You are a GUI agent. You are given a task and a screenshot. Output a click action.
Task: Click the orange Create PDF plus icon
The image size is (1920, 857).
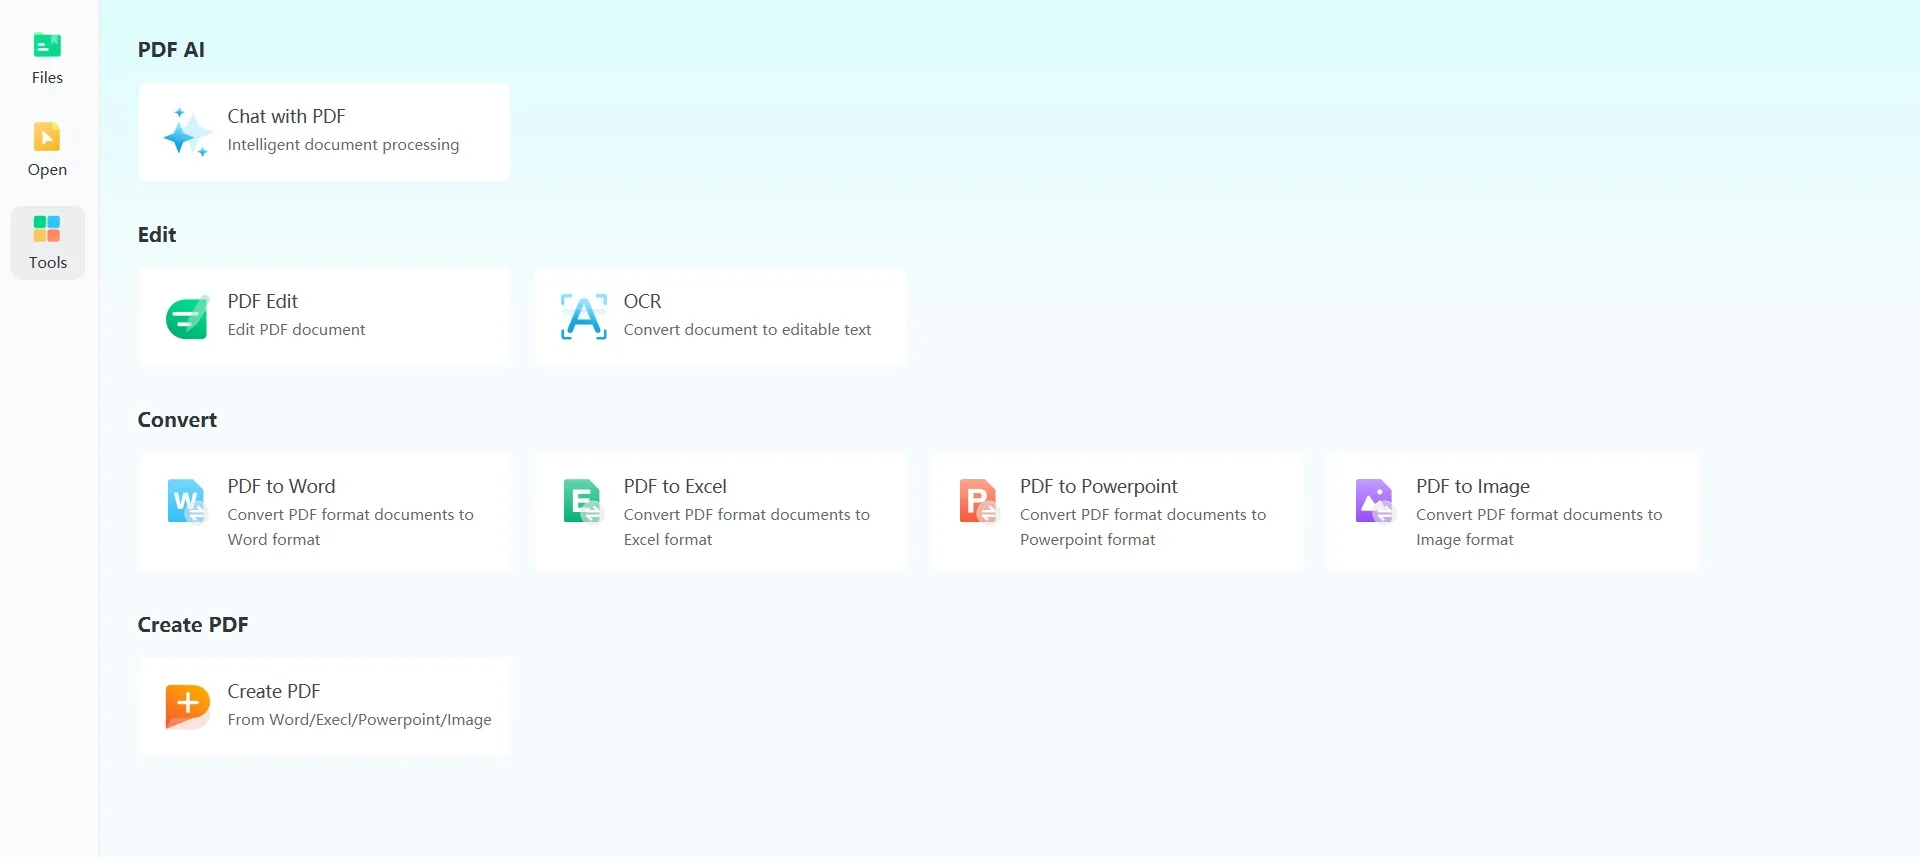(x=187, y=706)
